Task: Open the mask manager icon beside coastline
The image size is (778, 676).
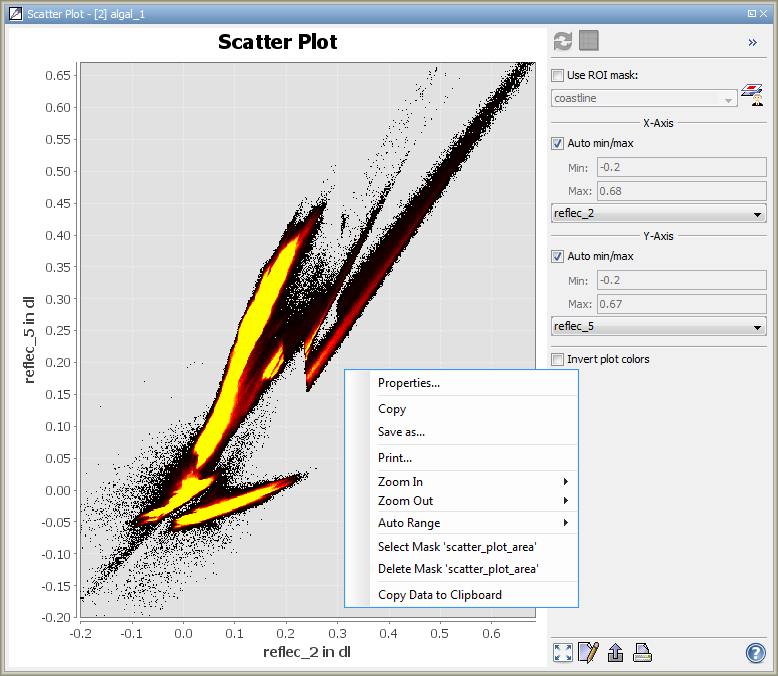Action: (x=752, y=97)
